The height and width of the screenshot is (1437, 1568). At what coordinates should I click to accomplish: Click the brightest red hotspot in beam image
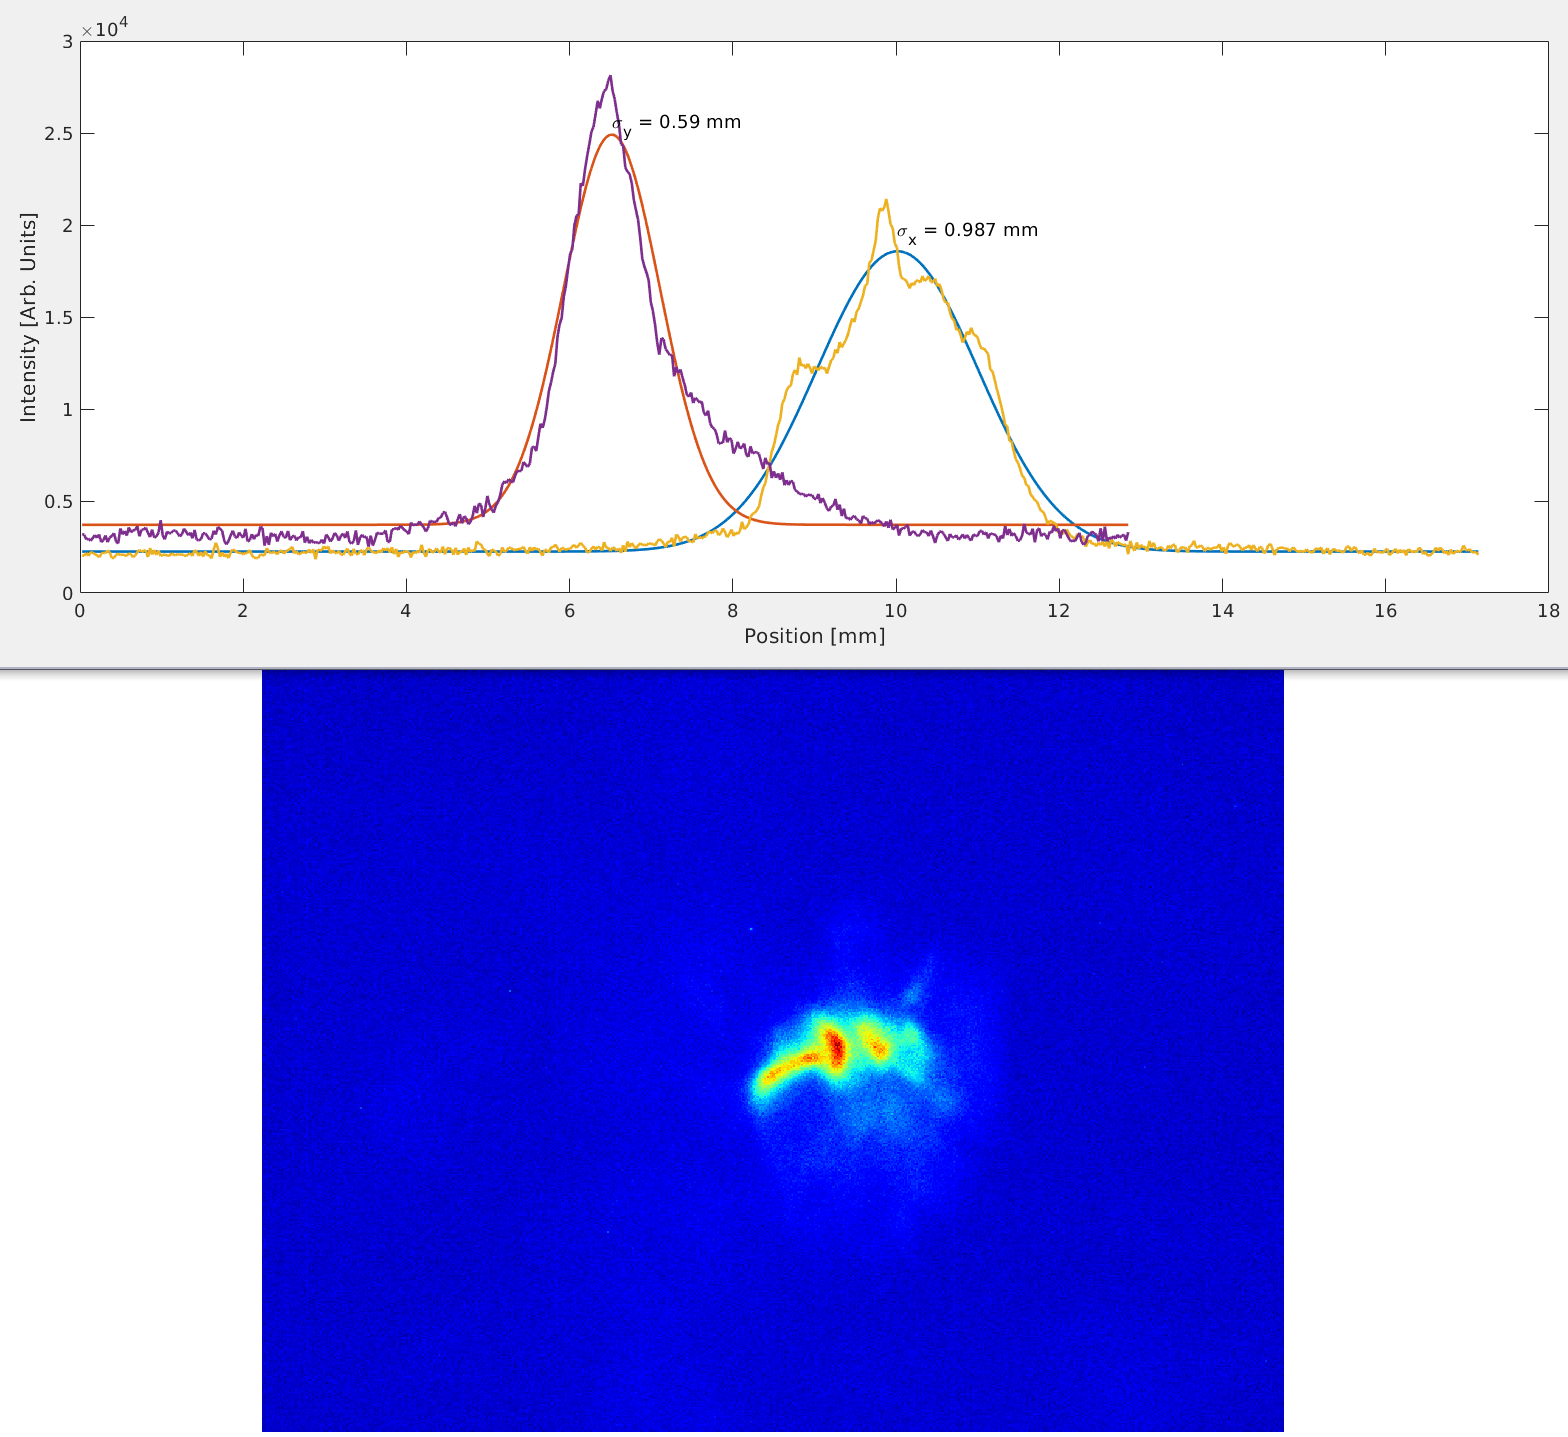tap(836, 1049)
